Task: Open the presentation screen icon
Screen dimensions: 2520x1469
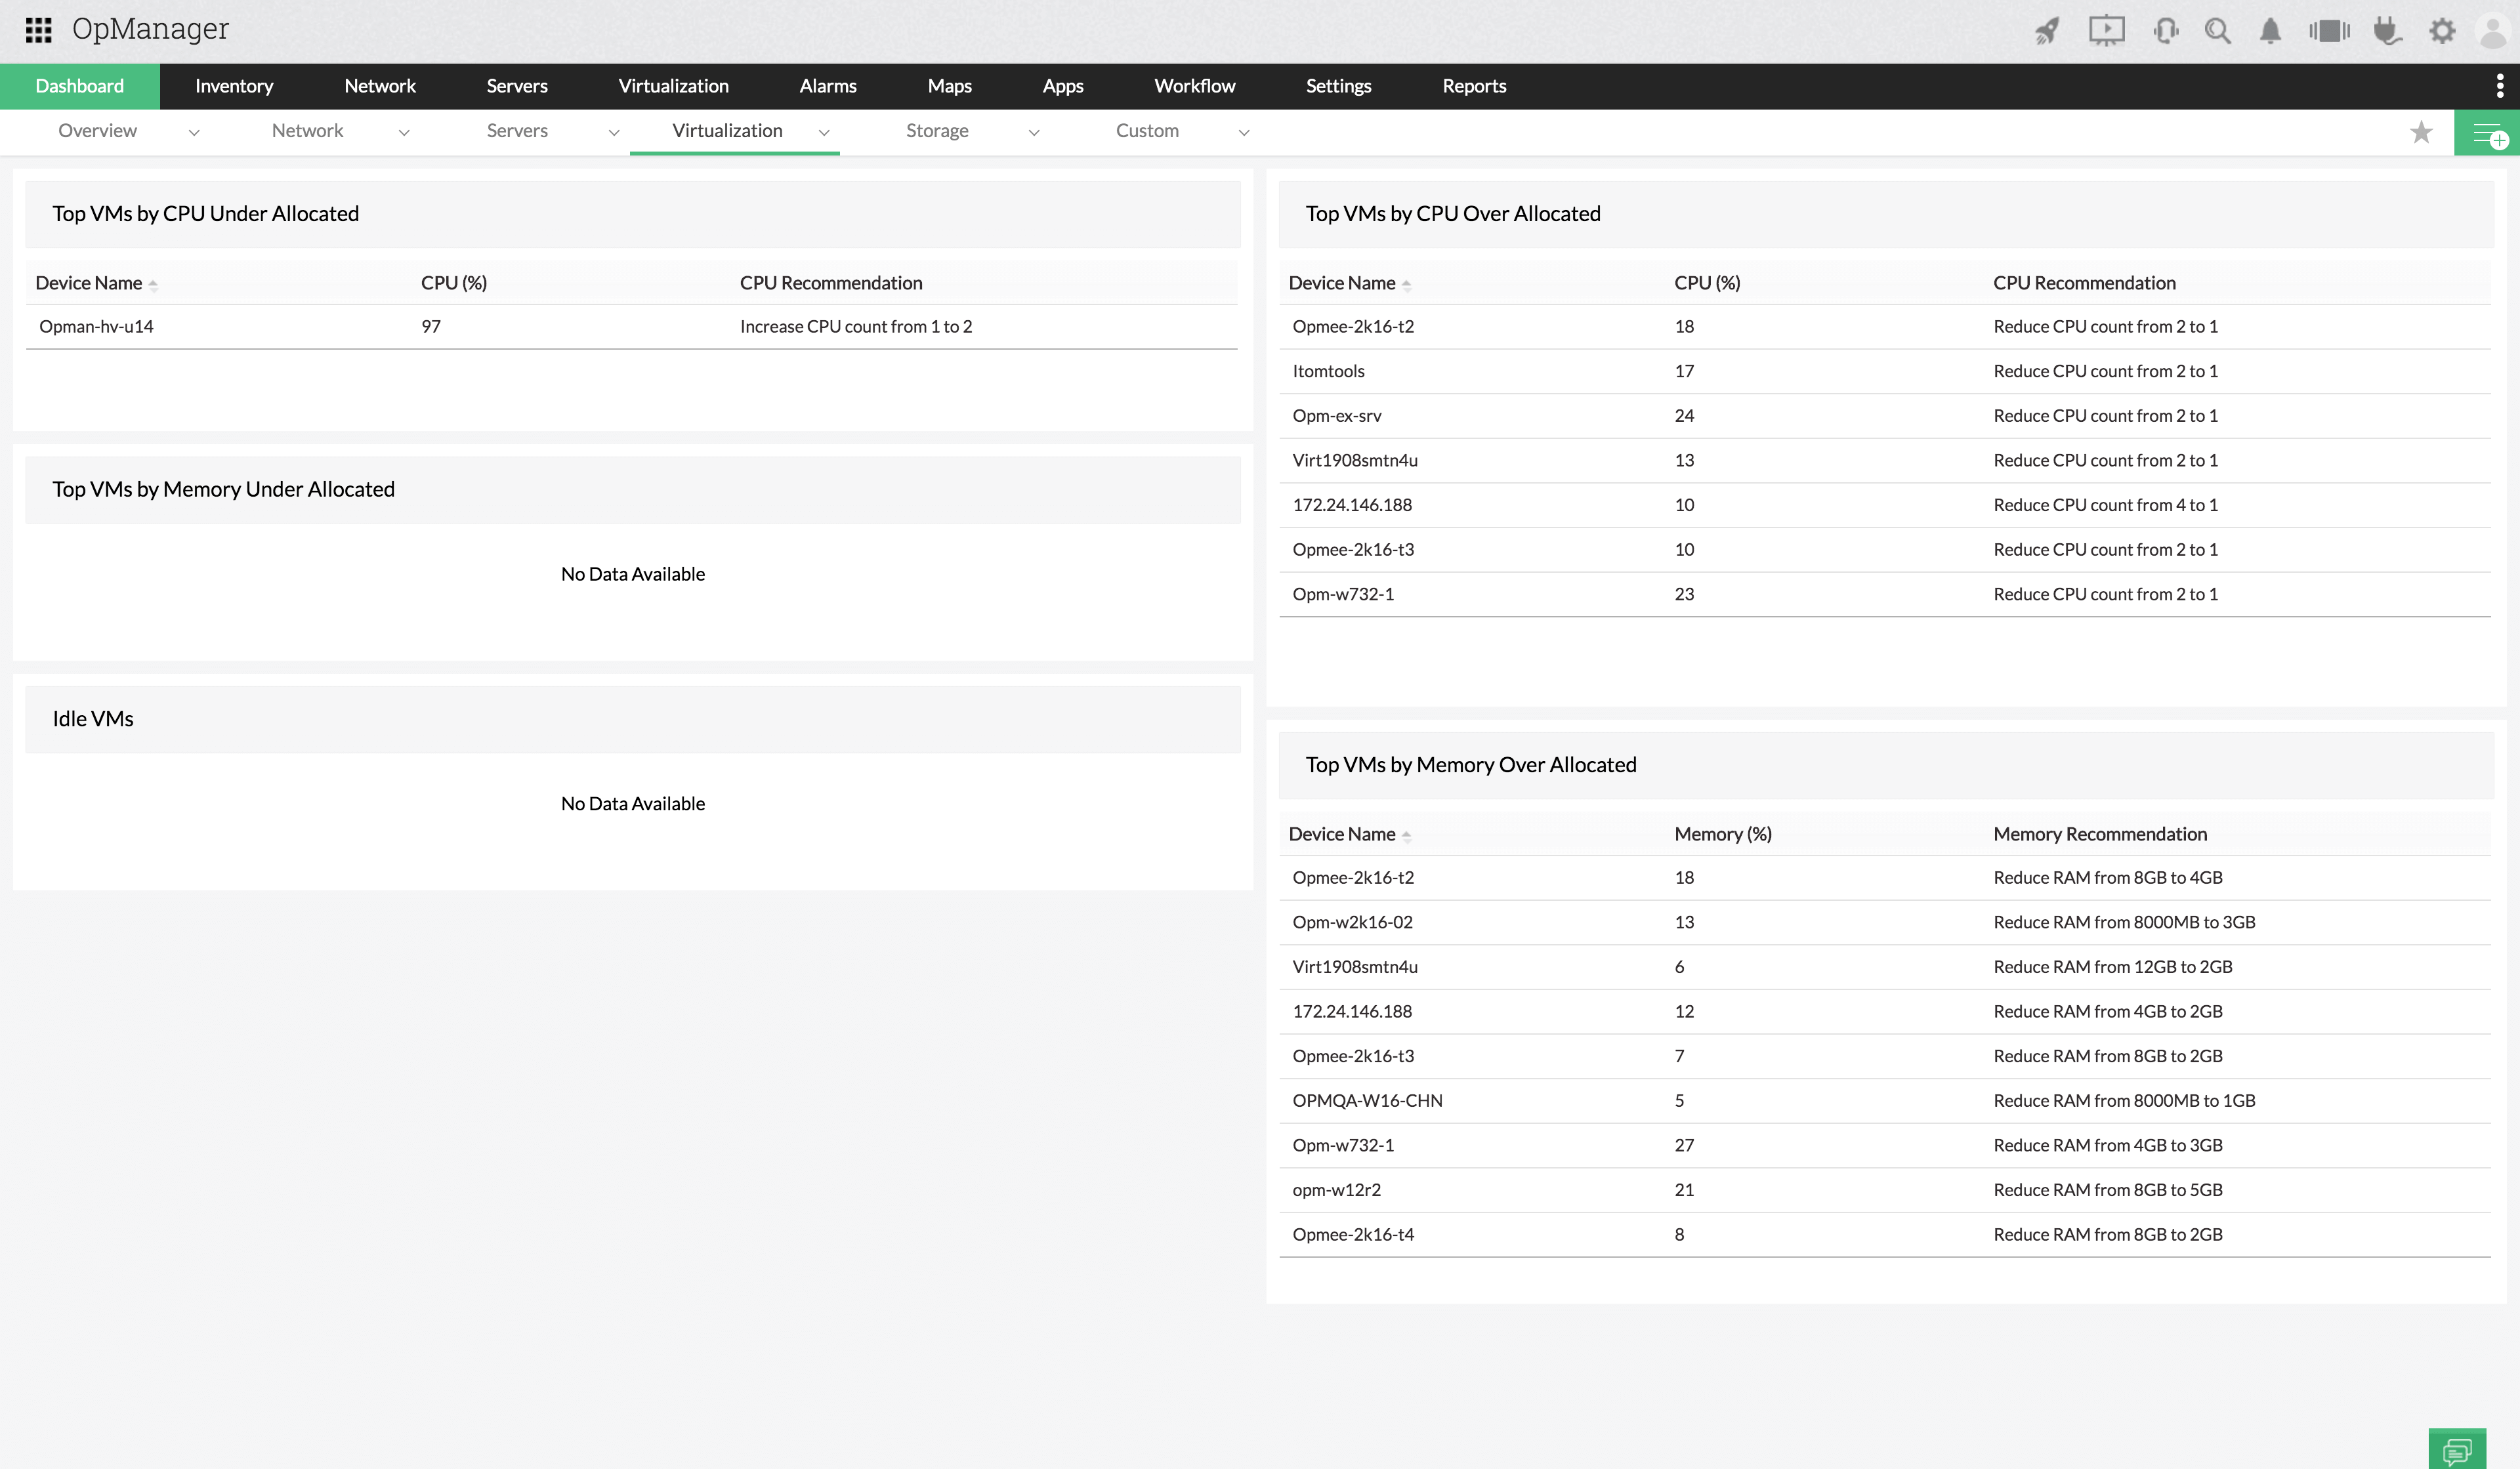Action: point(2106,31)
